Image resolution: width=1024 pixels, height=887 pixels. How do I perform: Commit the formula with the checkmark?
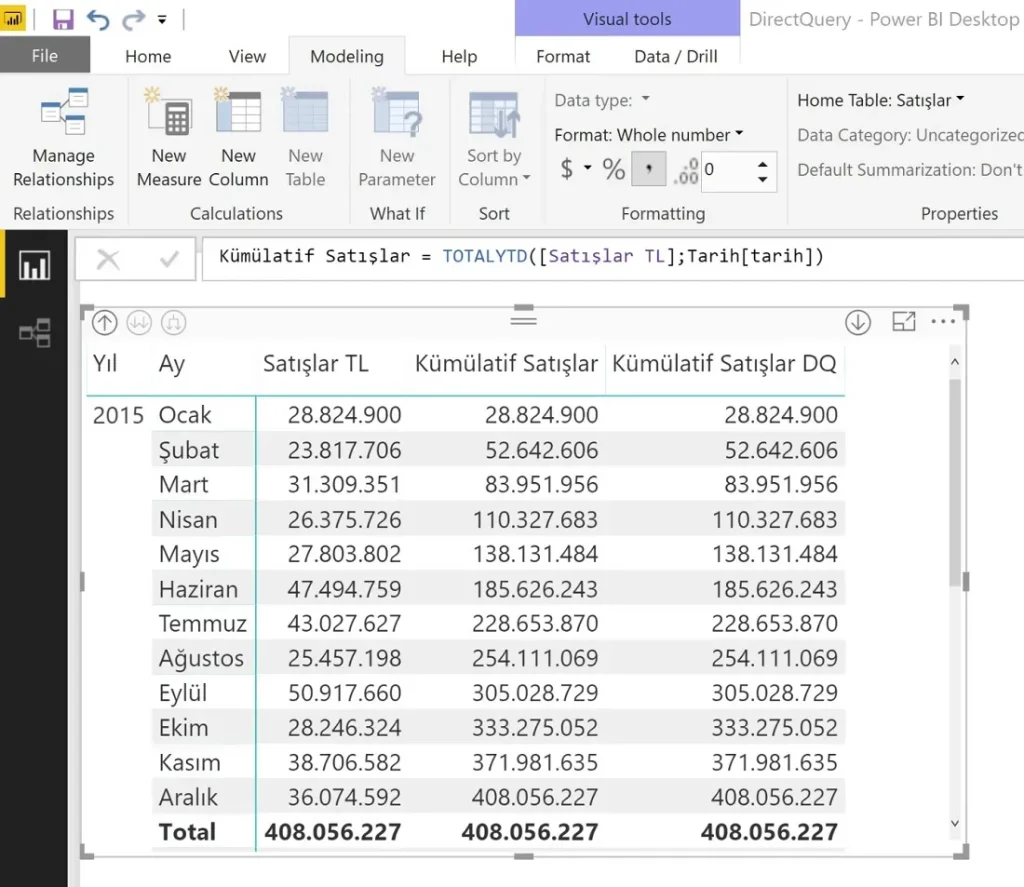(169, 260)
